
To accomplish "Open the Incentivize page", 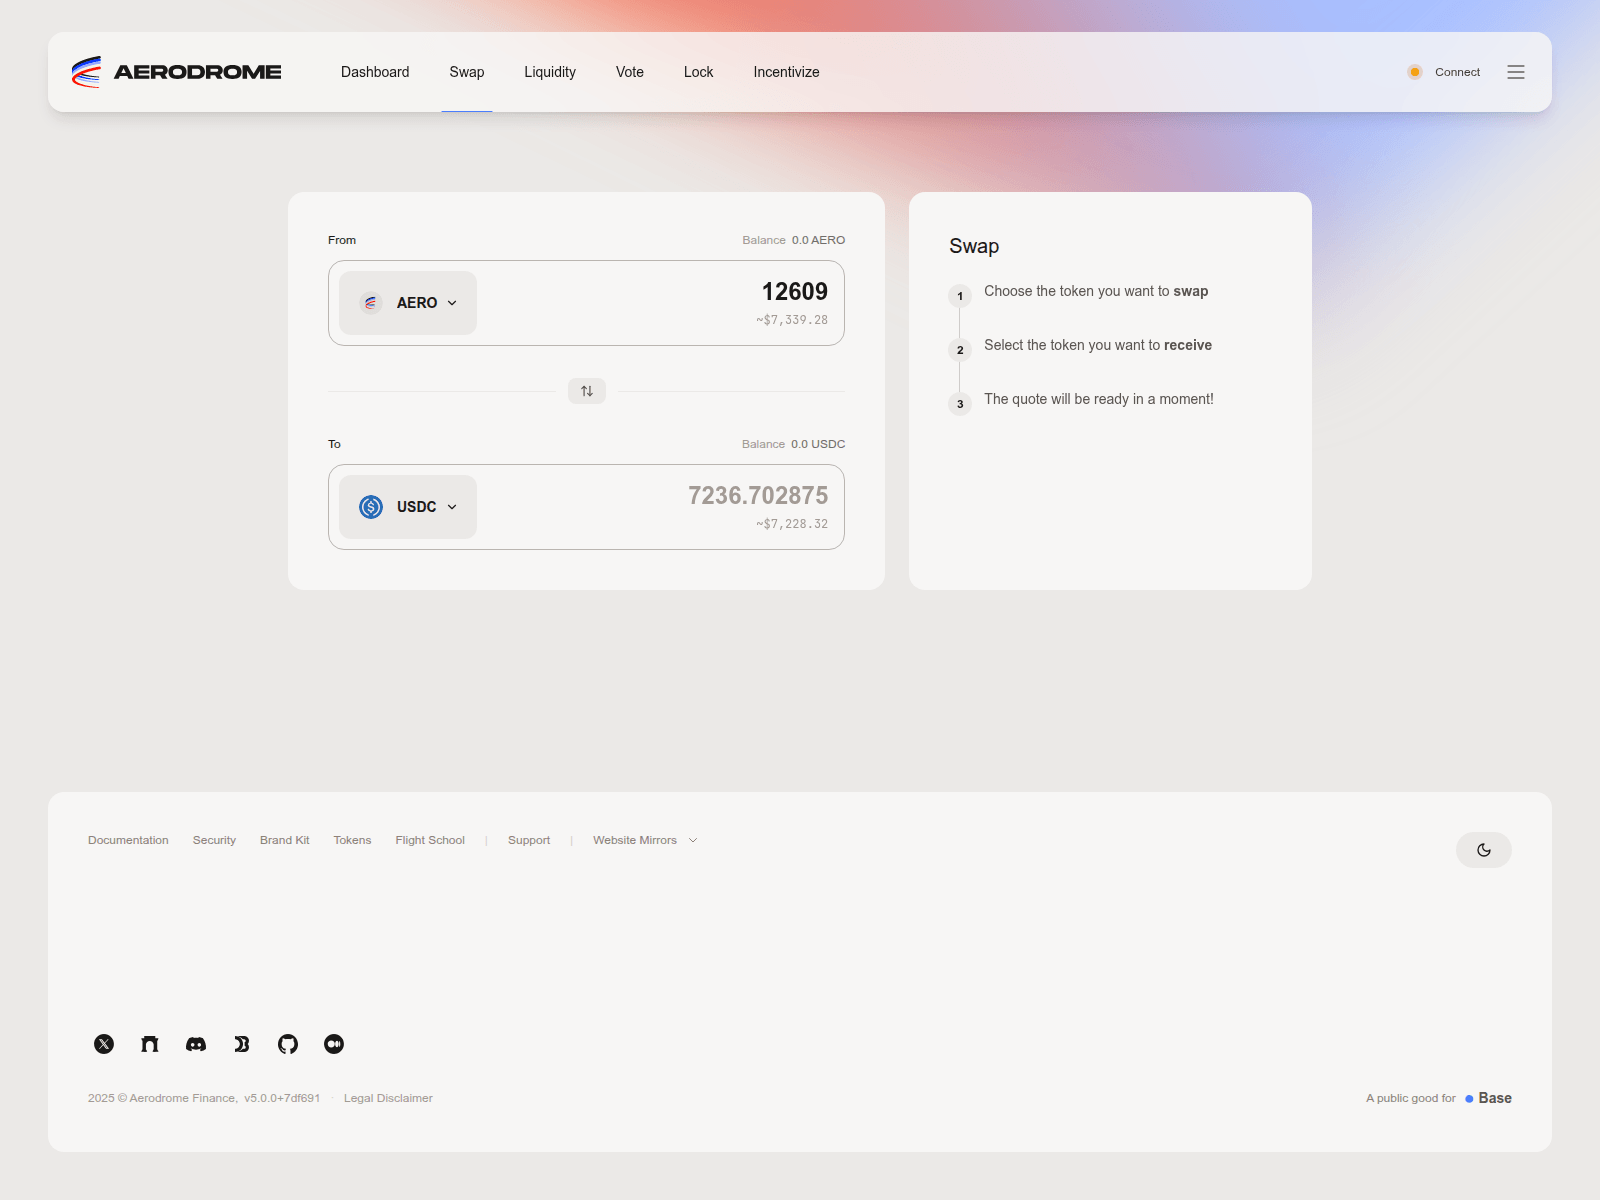I will 786,72.
